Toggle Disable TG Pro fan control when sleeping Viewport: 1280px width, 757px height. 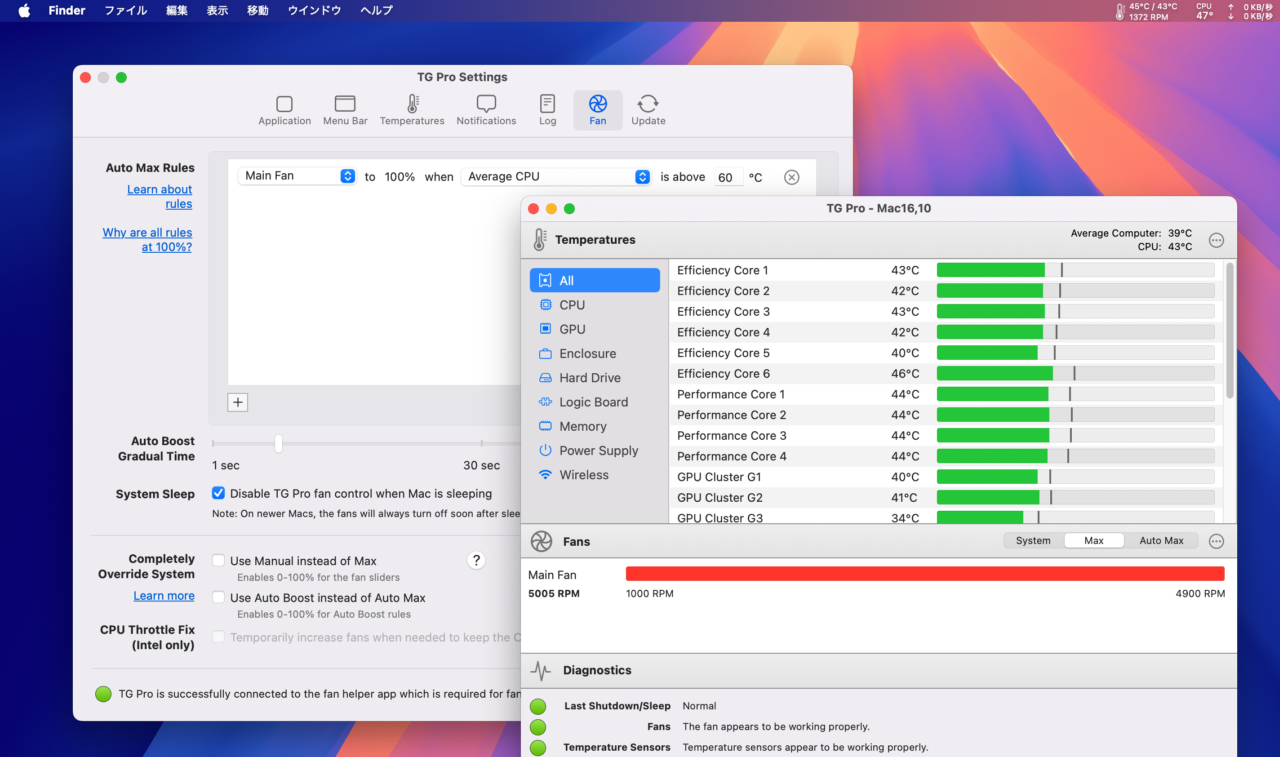tap(218, 493)
